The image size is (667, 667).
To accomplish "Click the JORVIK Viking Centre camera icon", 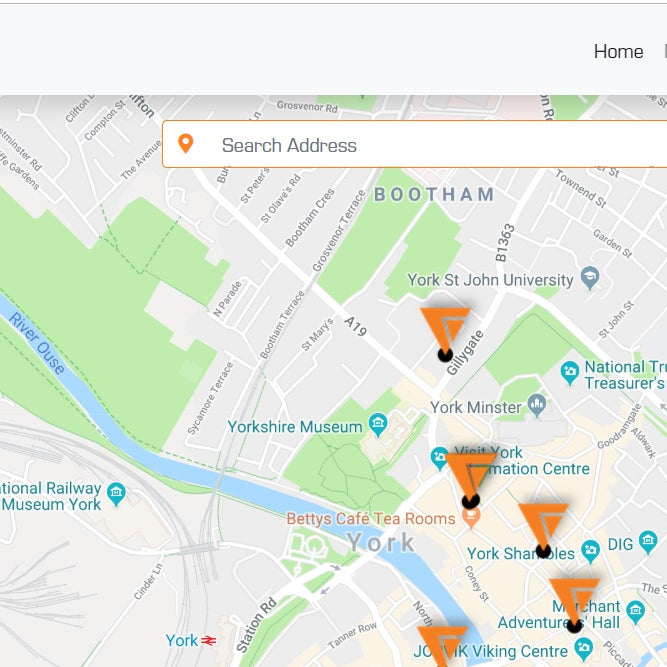I will click(584, 649).
